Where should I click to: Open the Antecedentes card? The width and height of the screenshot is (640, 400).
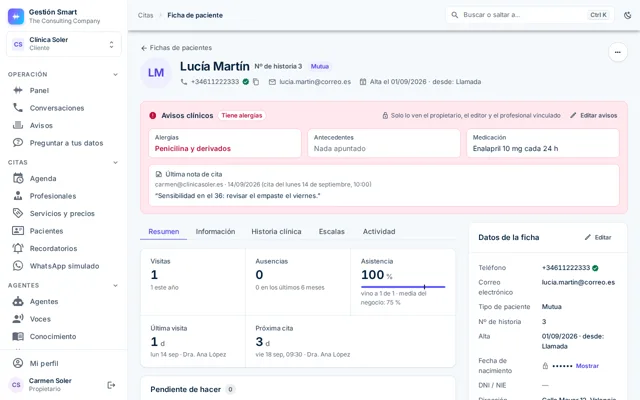[384, 143]
